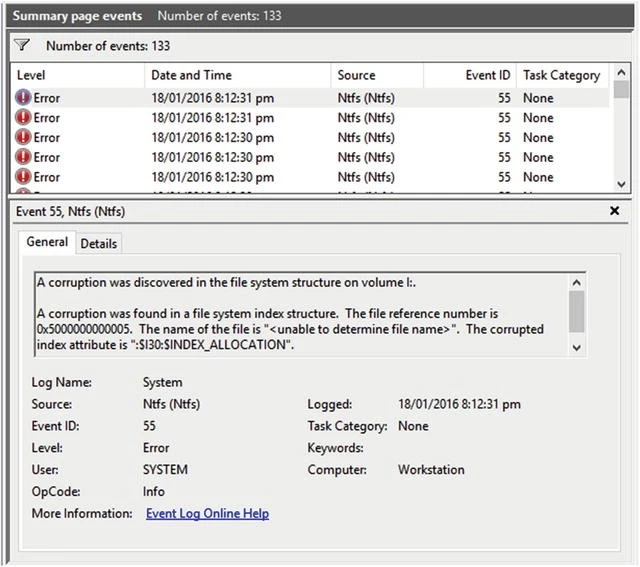Sort by the Date and Time column

(x=191, y=75)
